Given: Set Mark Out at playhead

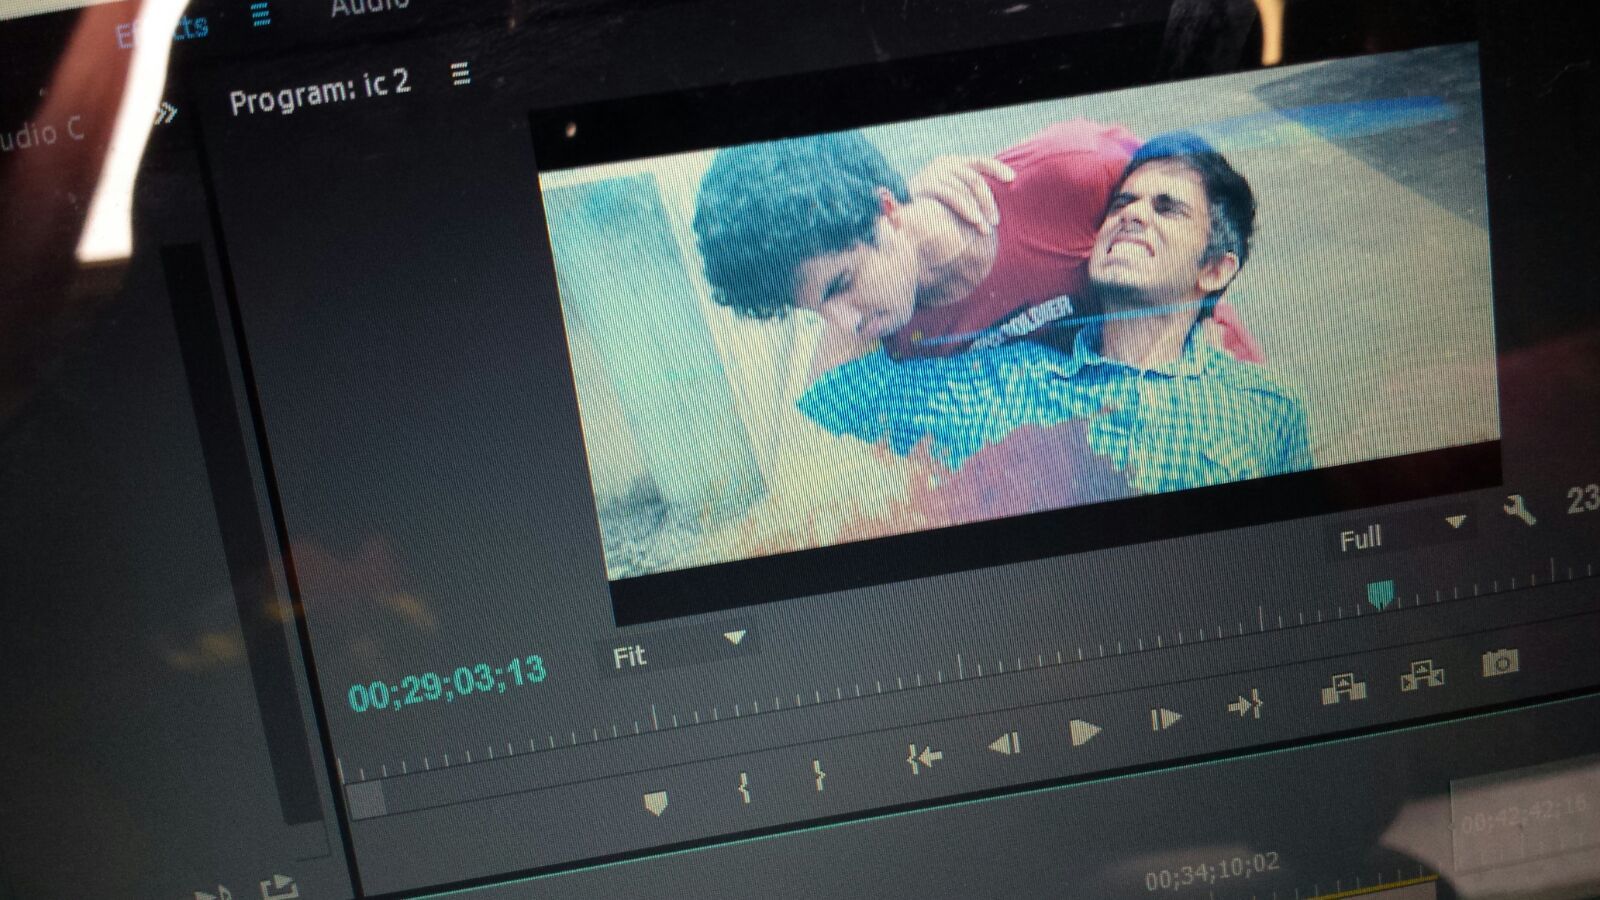Looking at the screenshot, I should click(x=819, y=775).
